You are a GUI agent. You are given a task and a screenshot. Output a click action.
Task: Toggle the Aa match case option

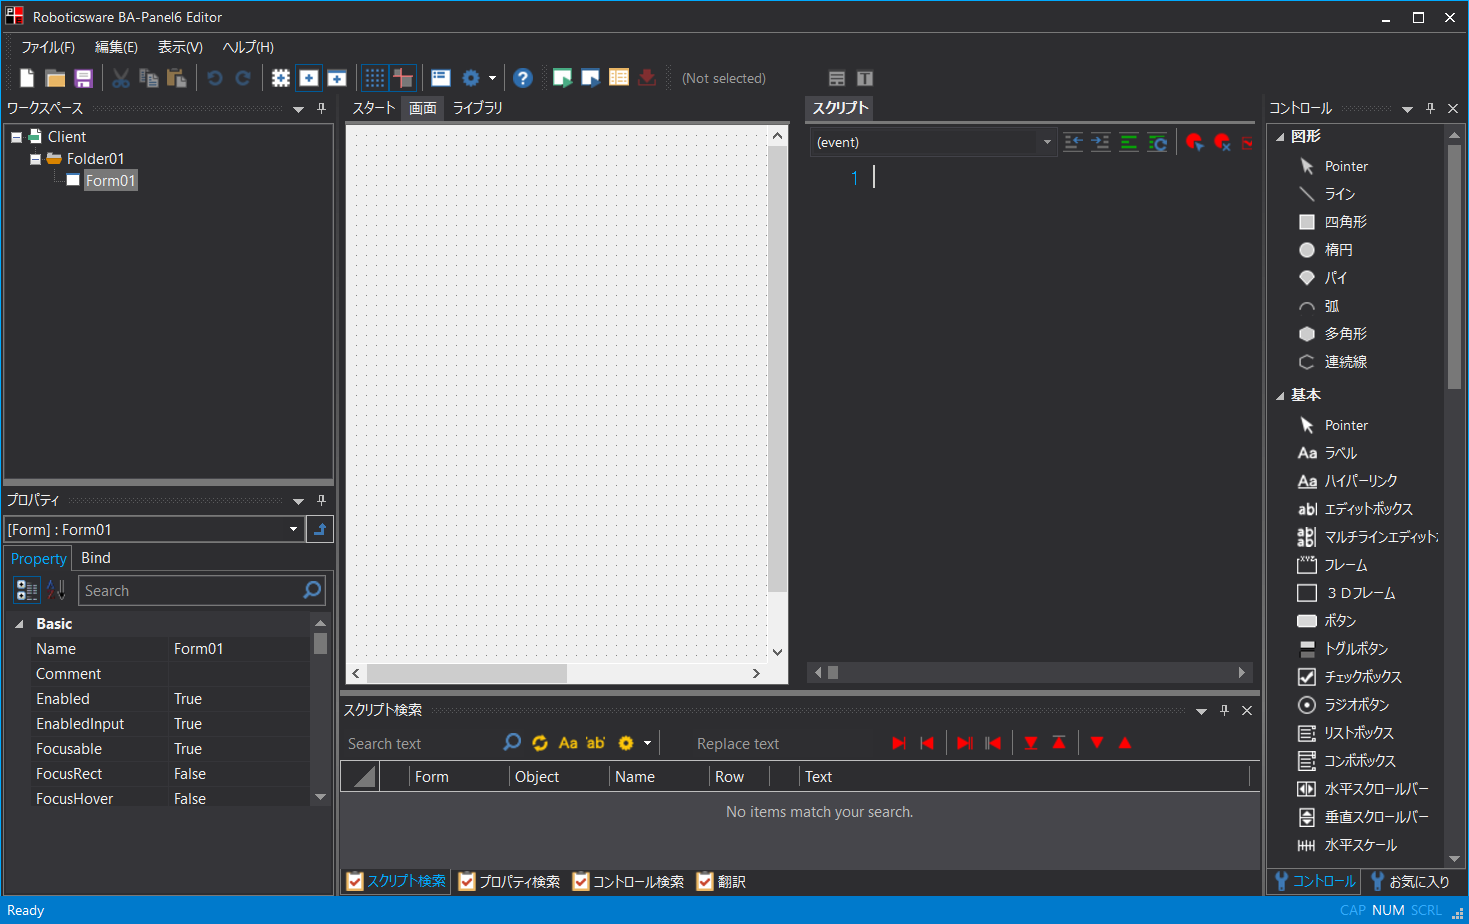click(568, 743)
